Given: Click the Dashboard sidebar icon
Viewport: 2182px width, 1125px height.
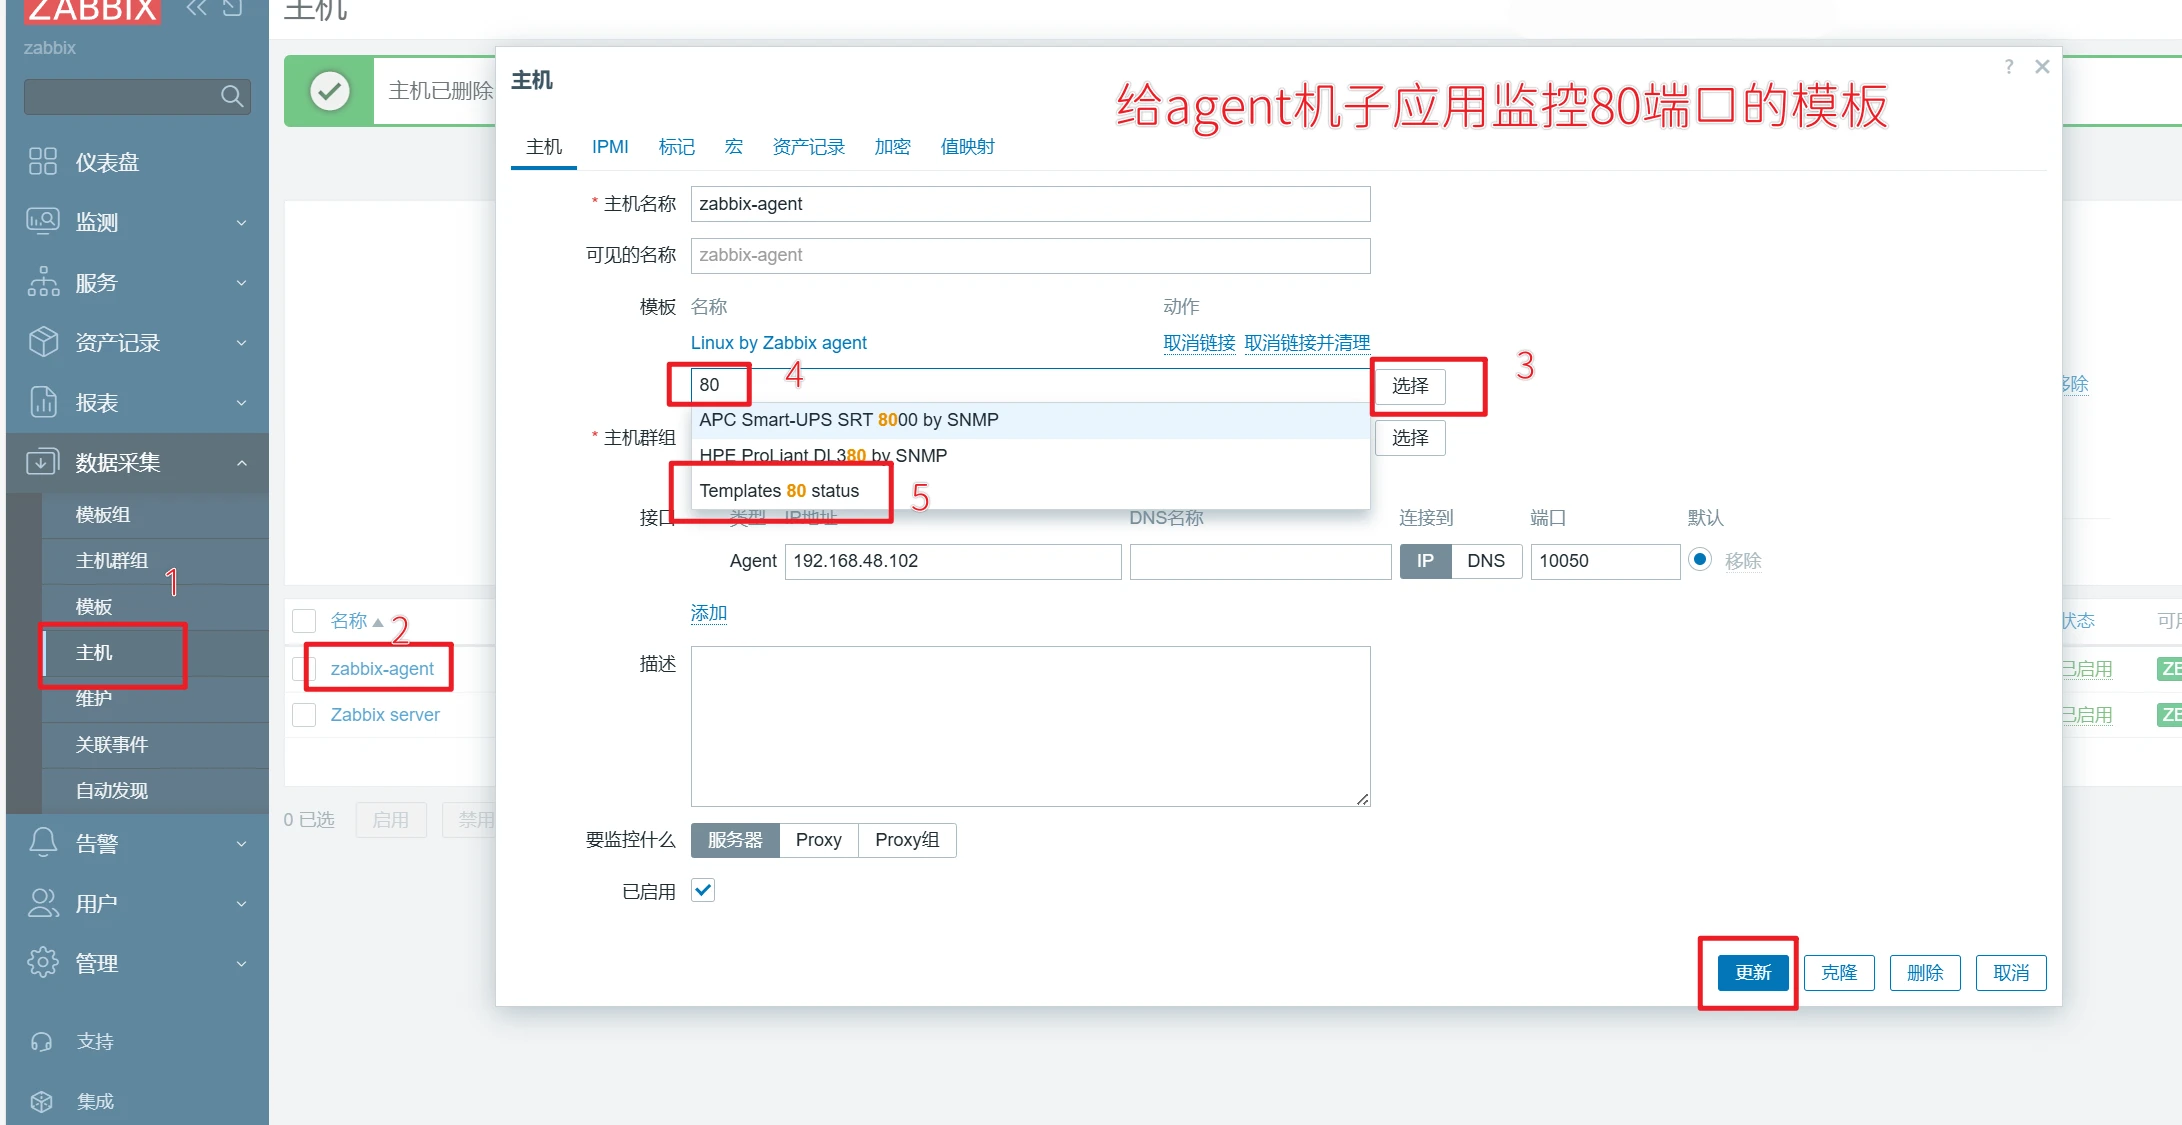Looking at the screenshot, I should pos(43,161).
